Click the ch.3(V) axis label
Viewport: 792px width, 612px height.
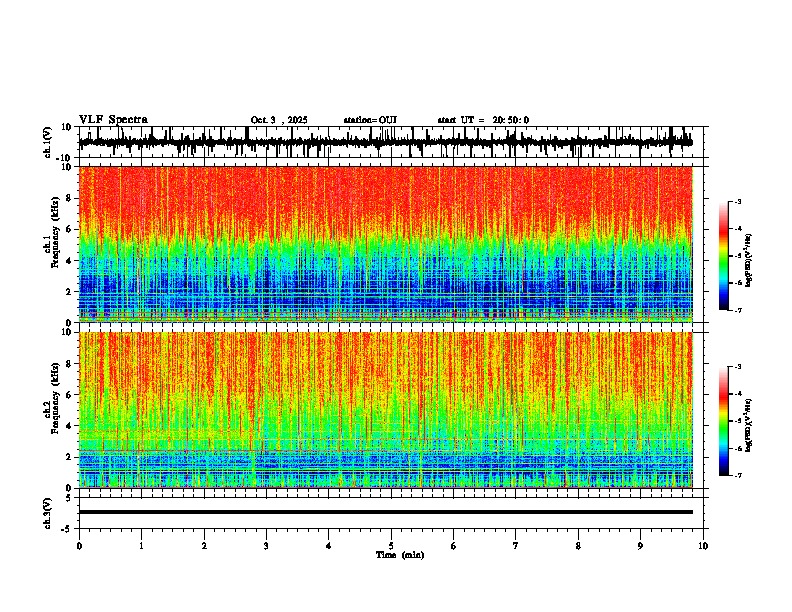pyautogui.click(x=48, y=513)
